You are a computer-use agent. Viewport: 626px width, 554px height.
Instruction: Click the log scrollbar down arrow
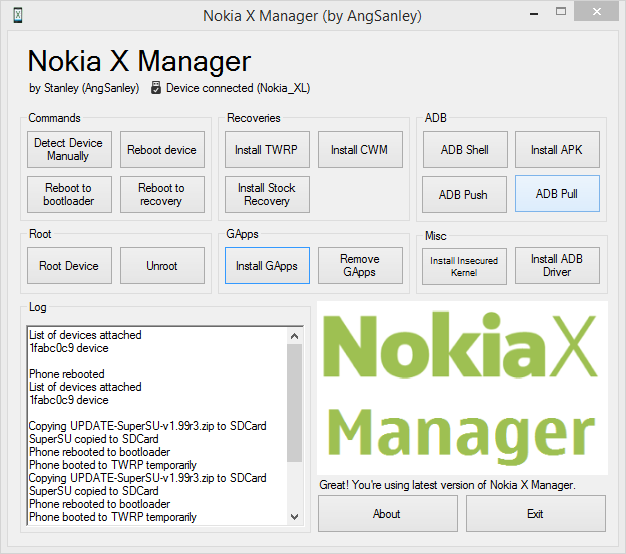295,517
